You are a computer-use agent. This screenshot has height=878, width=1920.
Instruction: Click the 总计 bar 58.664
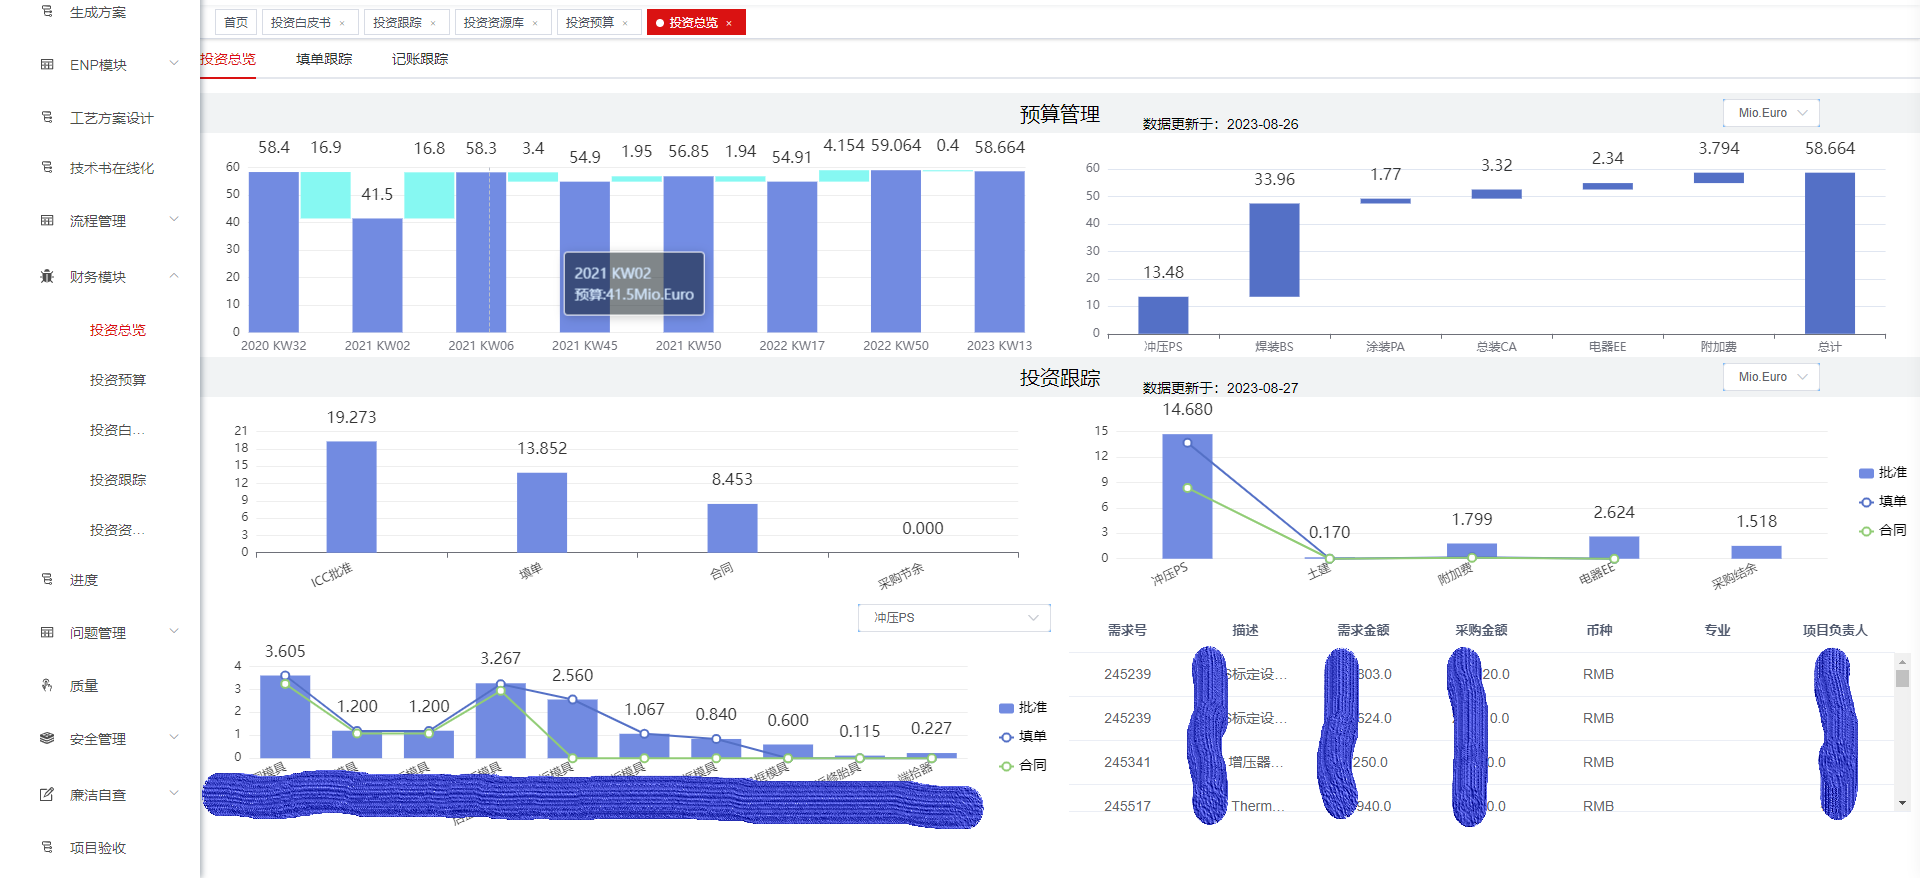1830,253
